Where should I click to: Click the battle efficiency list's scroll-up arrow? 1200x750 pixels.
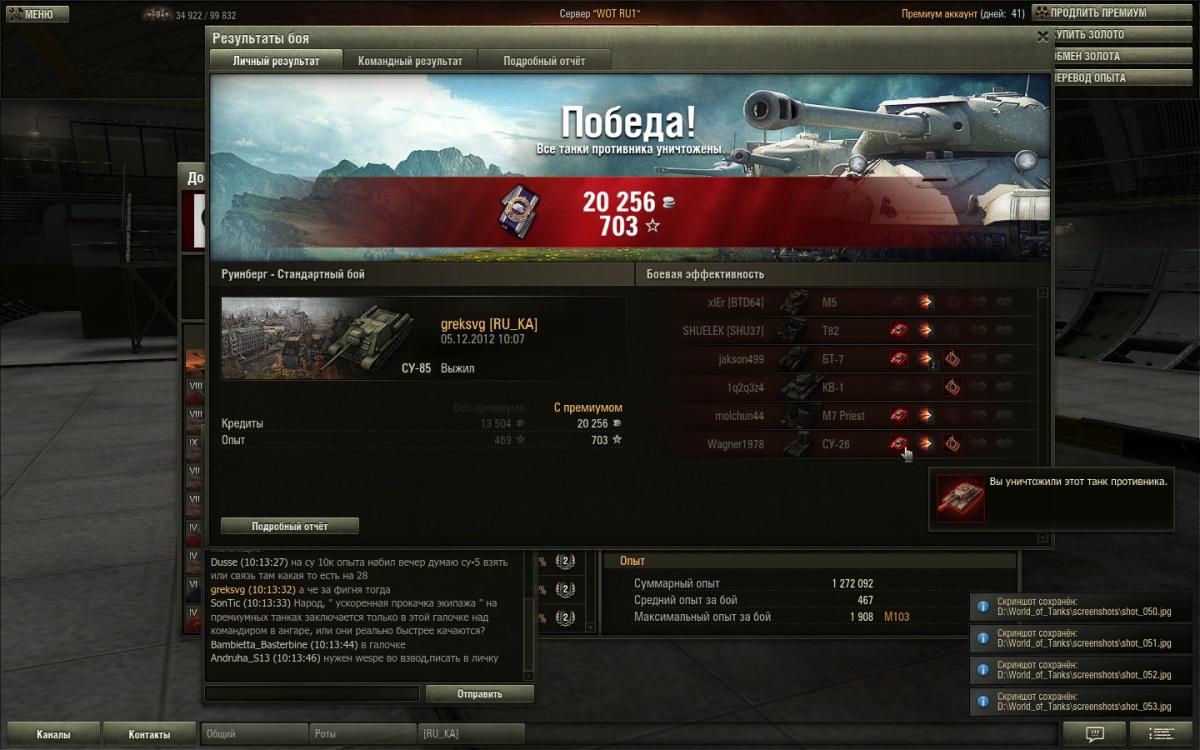pos(1044,293)
